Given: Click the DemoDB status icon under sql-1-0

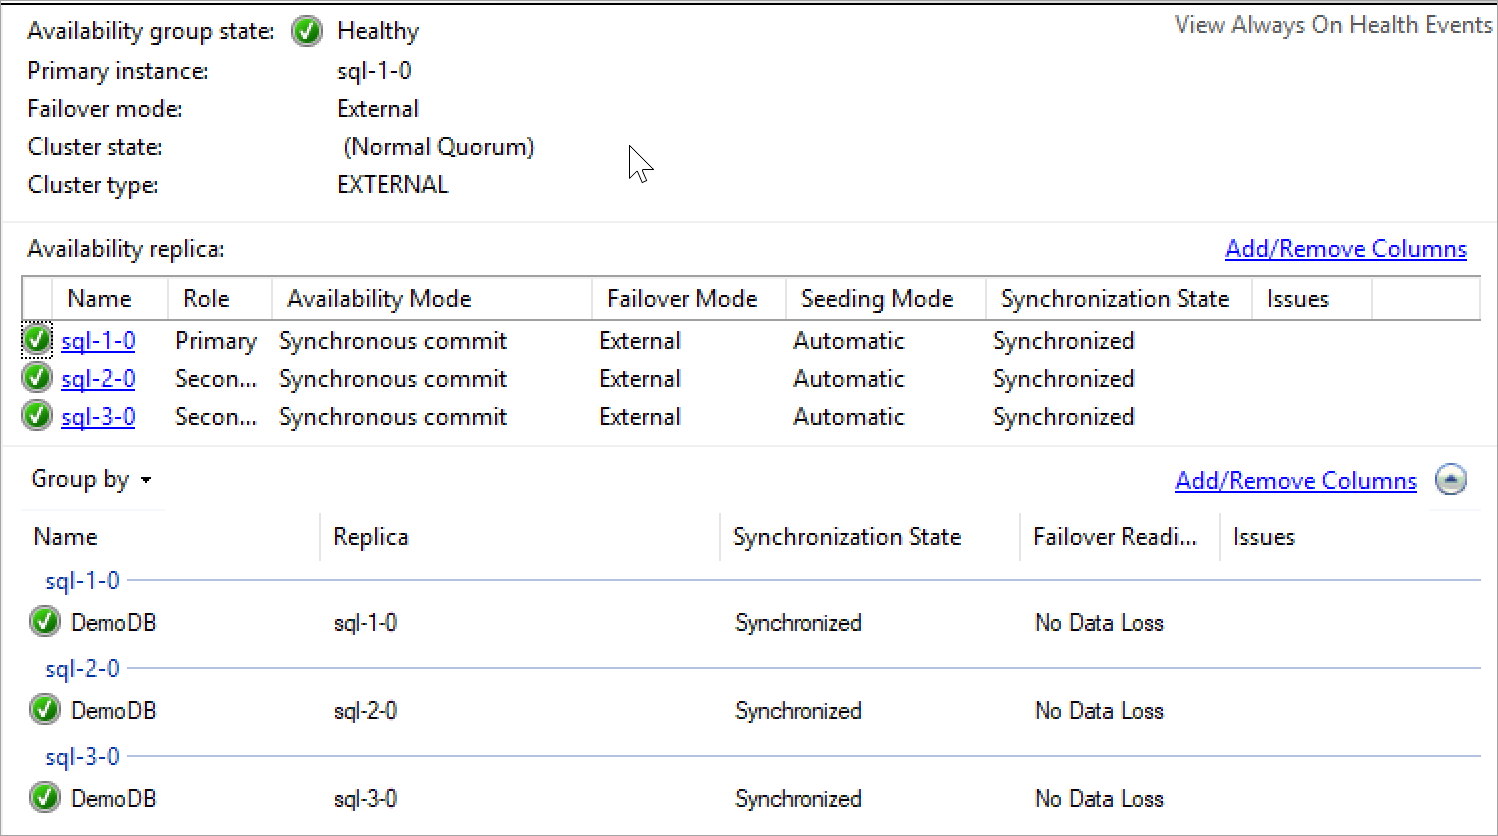Looking at the screenshot, I should (x=45, y=621).
